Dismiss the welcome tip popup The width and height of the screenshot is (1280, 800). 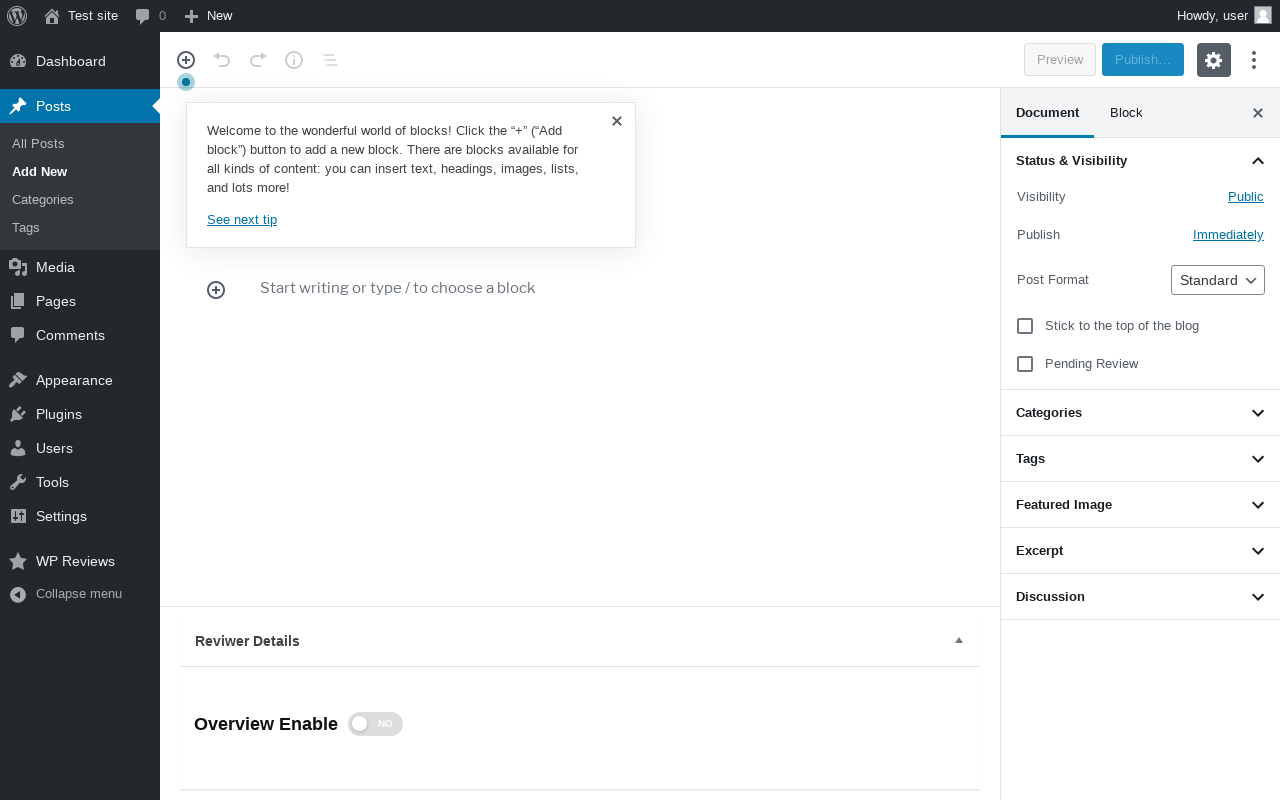617,121
